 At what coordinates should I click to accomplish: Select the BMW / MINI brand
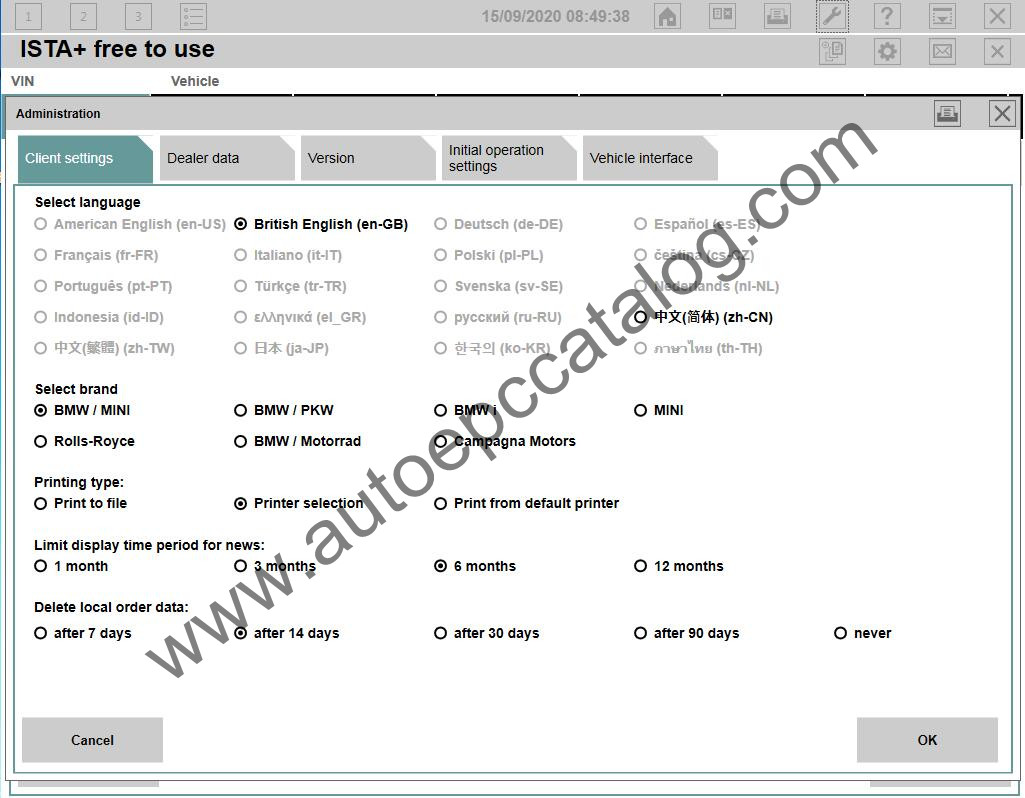click(x=82, y=410)
